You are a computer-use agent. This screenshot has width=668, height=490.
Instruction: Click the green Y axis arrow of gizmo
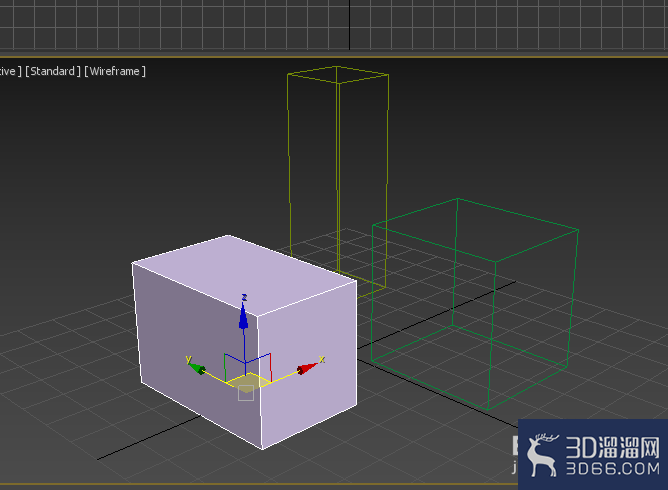tap(196, 368)
